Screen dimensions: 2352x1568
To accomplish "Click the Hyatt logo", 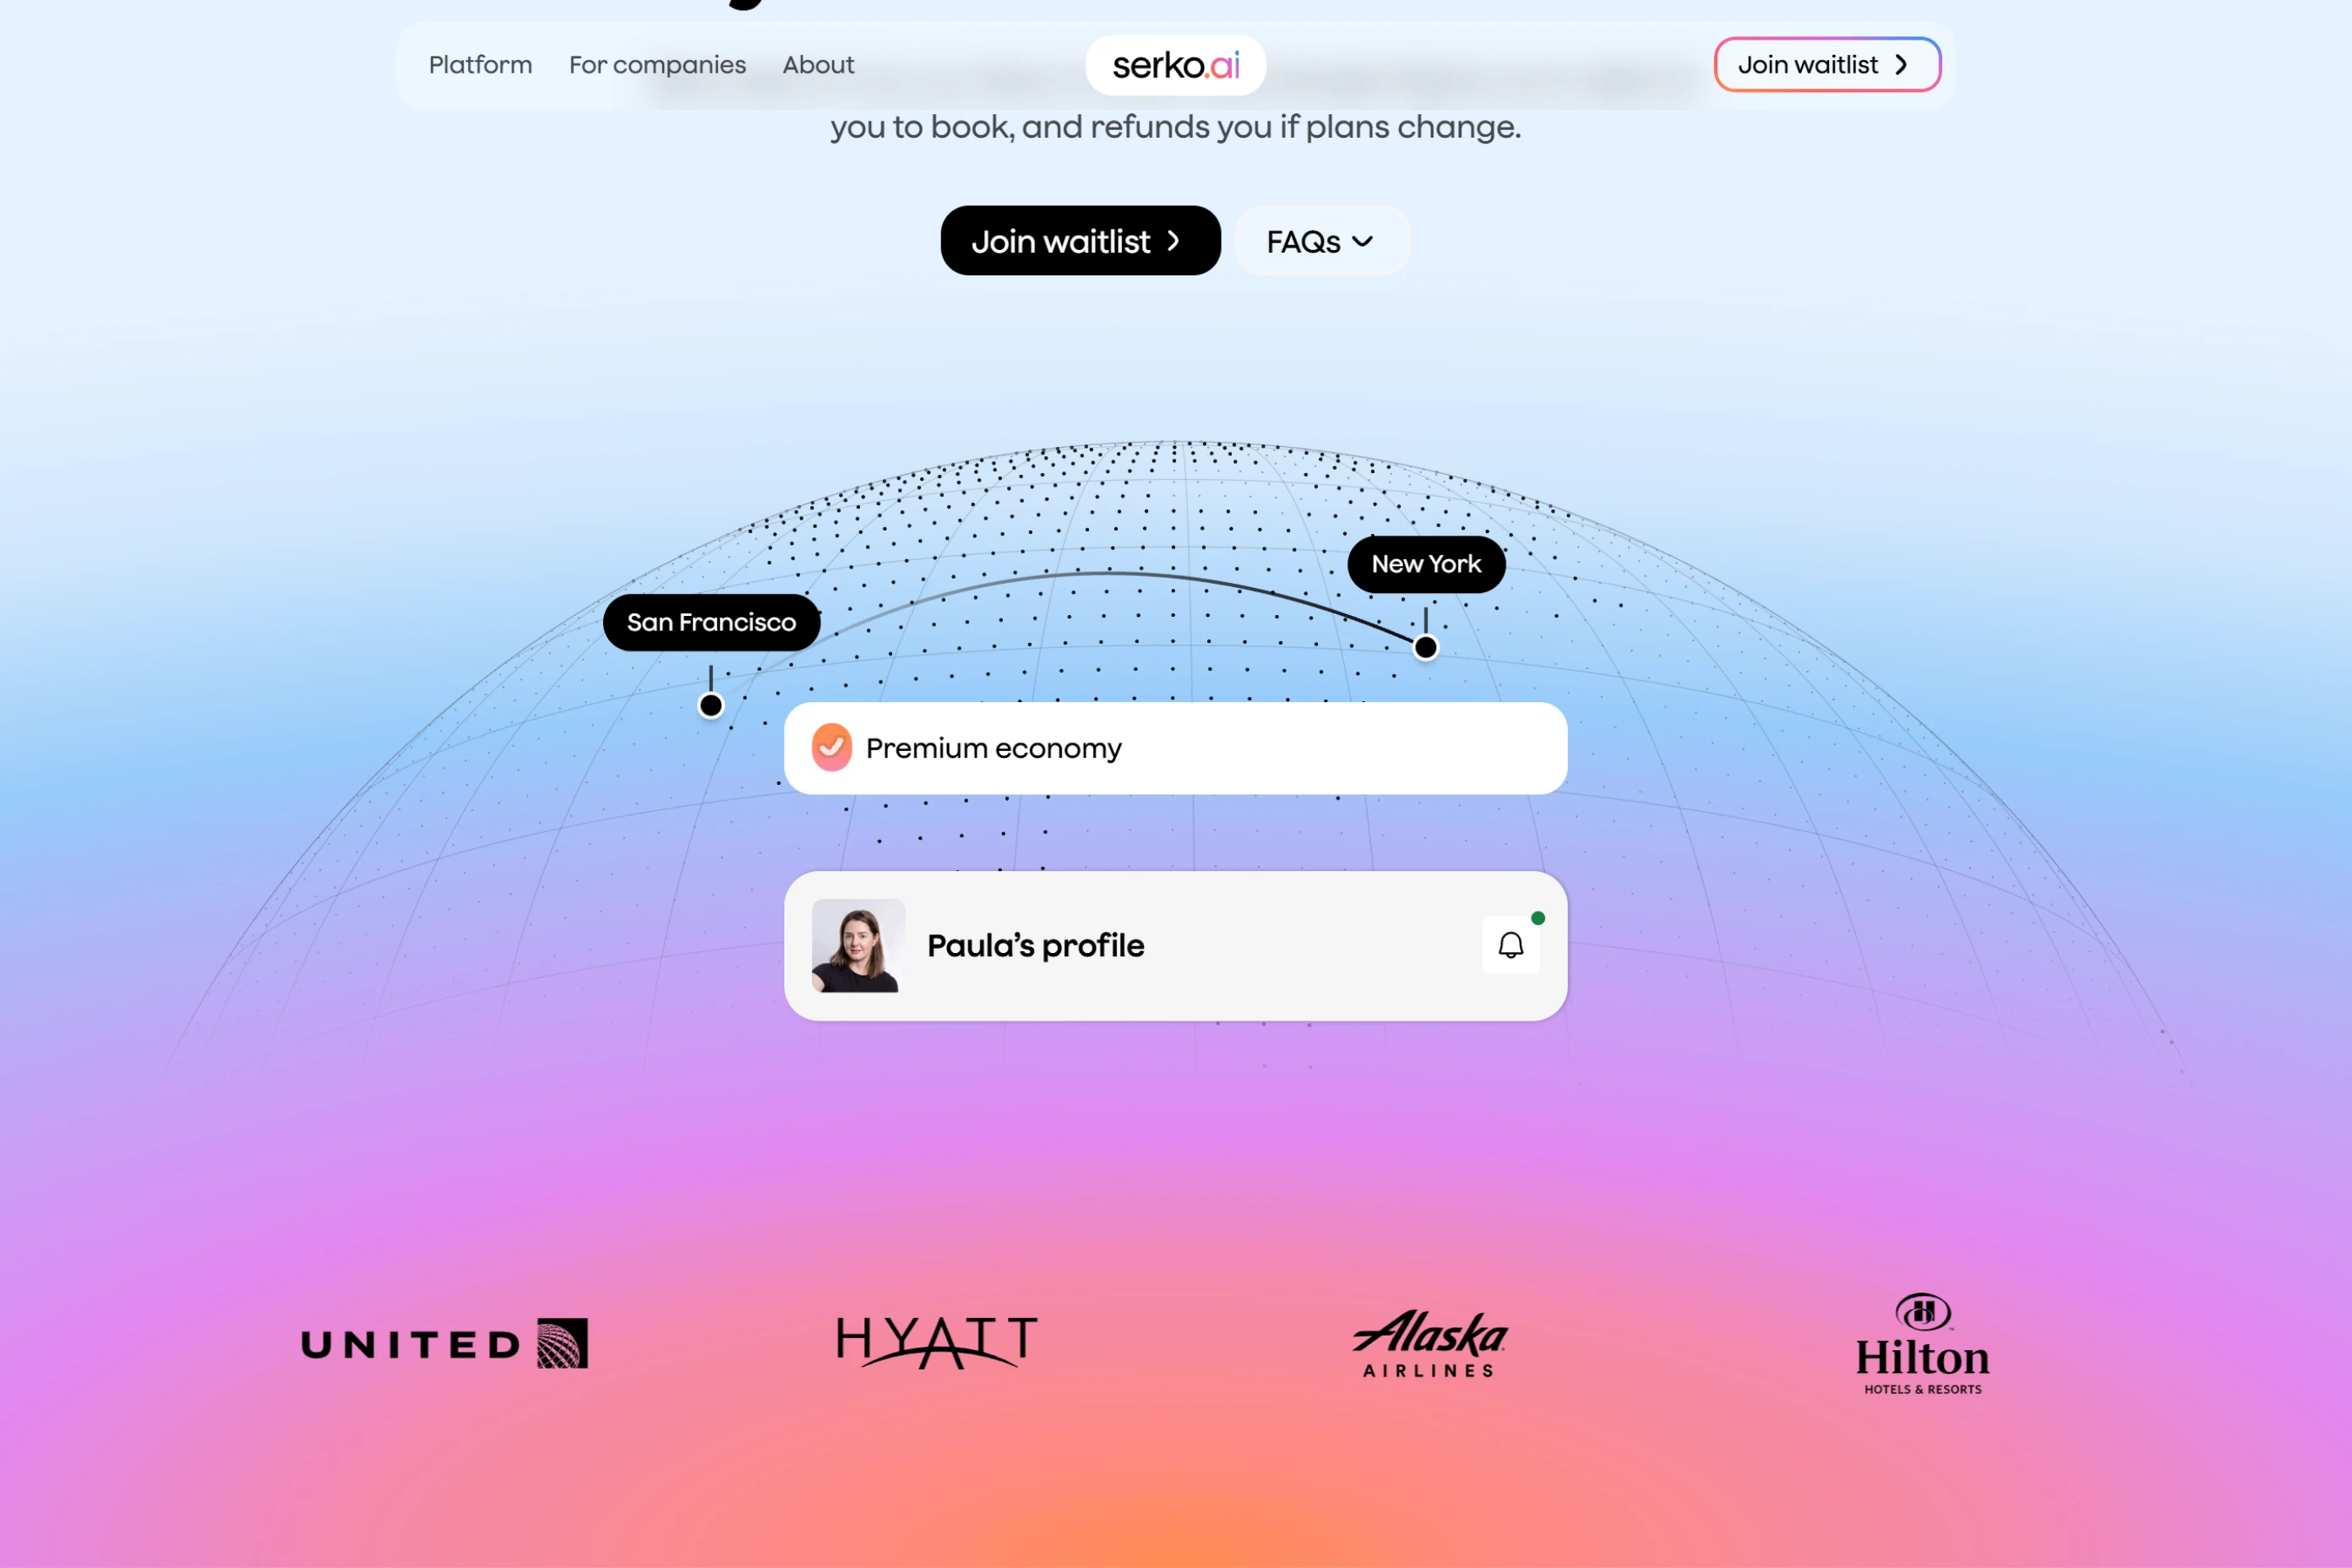I will pyautogui.click(x=937, y=1342).
